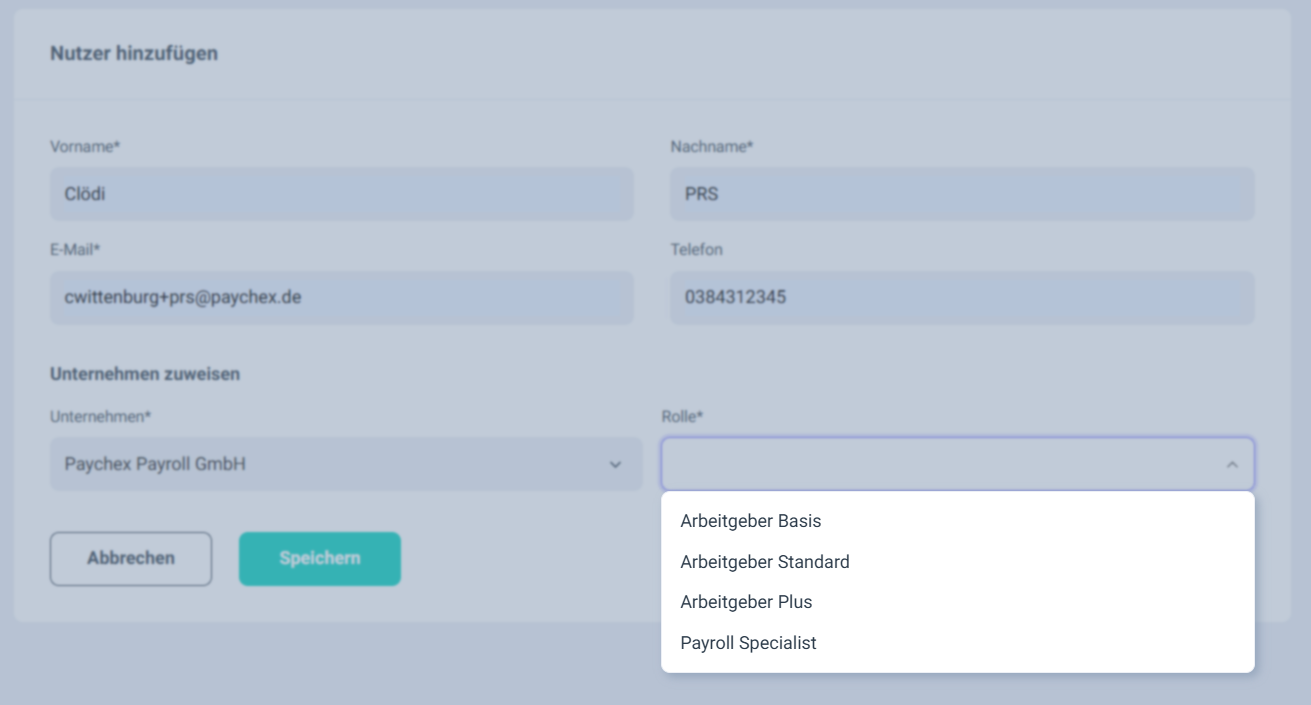Select the Arbeitgeber Basis role

tap(750, 521)
